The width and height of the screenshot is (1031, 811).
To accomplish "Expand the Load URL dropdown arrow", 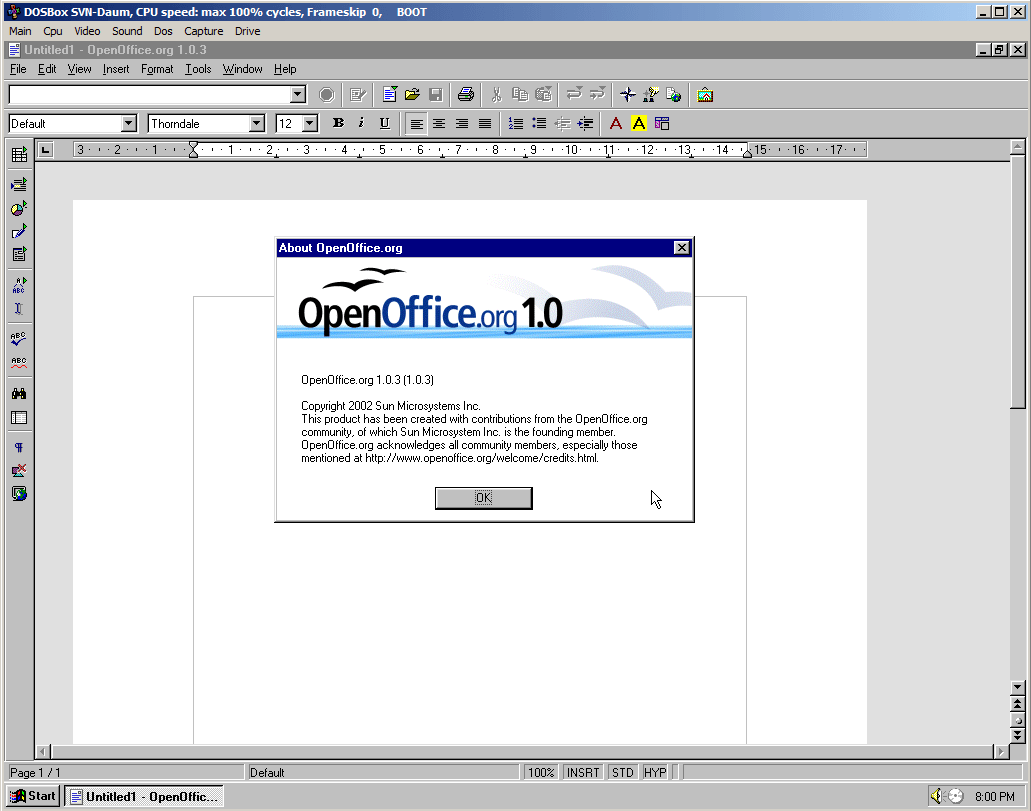I will coord(298,95).
